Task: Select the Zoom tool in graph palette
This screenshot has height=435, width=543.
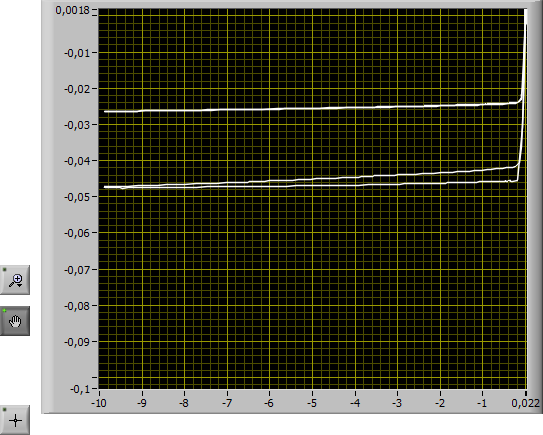Action: (15, 280)
